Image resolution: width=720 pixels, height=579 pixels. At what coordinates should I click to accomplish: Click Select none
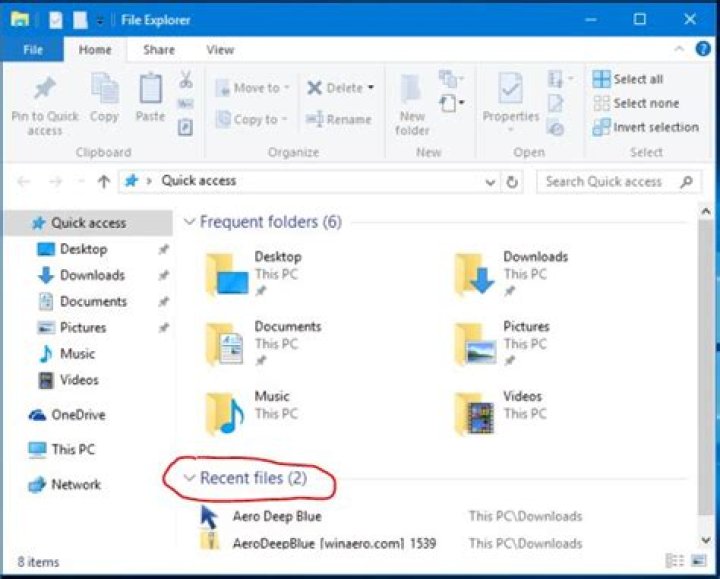(x=636, y=103)
